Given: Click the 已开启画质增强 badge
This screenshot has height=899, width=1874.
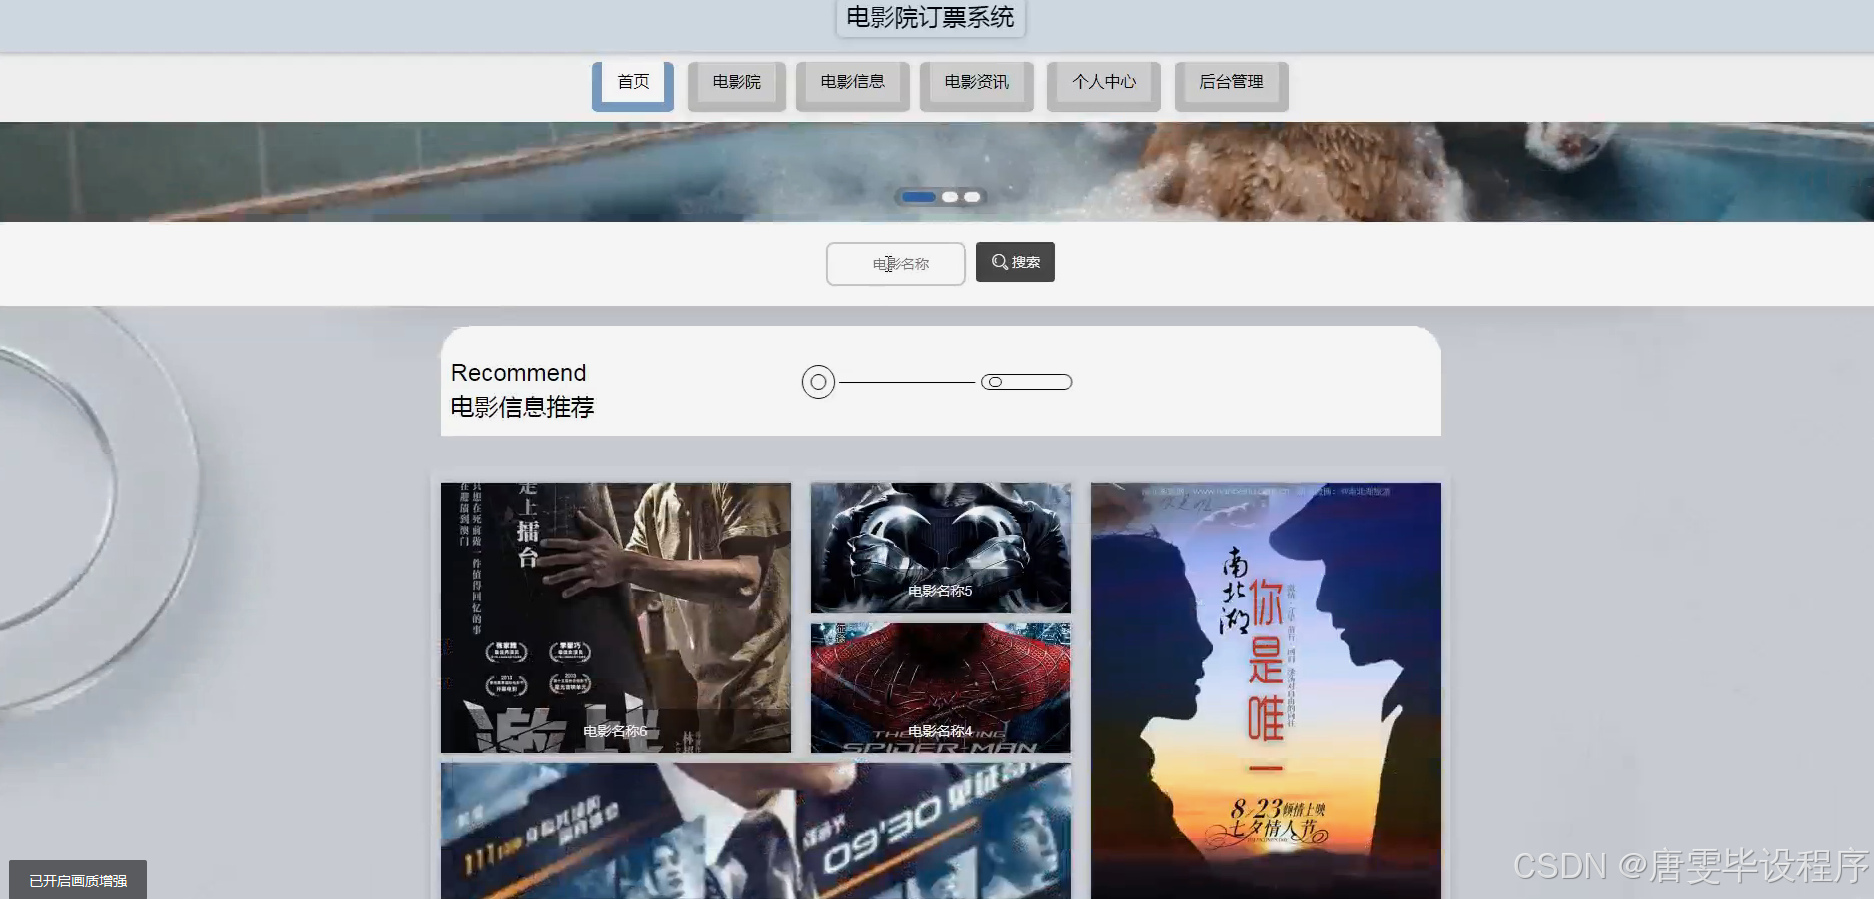Looking at the screenshot, I should [x=78, y=880].
